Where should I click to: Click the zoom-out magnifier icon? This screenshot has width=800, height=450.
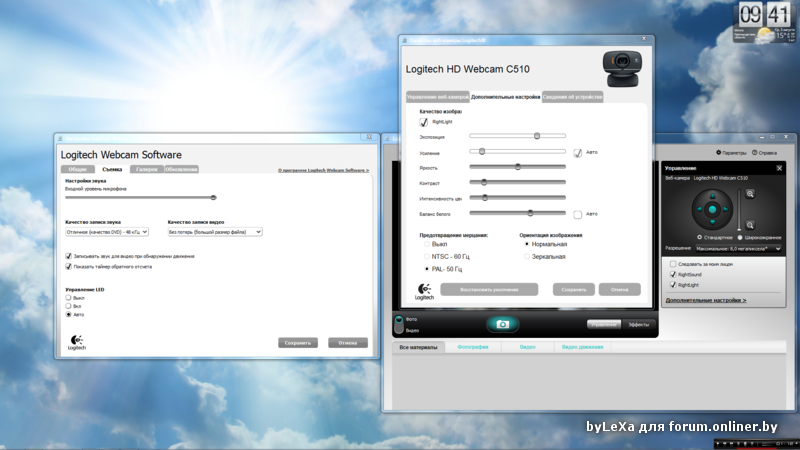coord(750,225)
